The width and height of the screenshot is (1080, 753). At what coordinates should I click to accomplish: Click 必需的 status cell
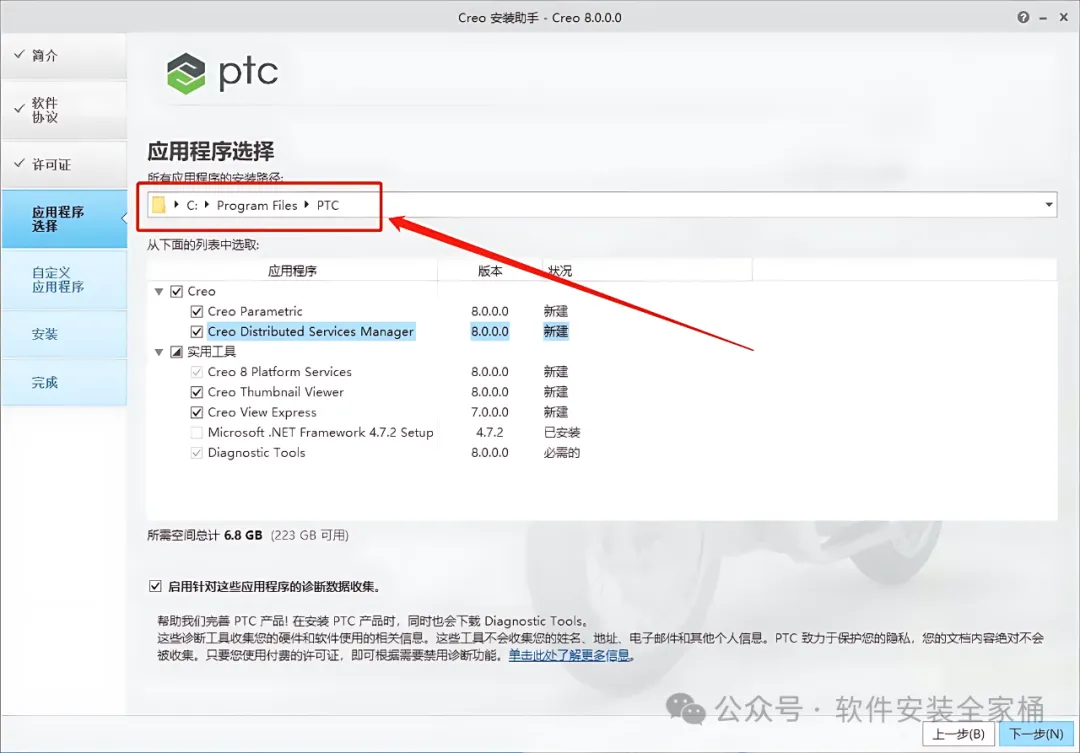[x=561, y=453]
